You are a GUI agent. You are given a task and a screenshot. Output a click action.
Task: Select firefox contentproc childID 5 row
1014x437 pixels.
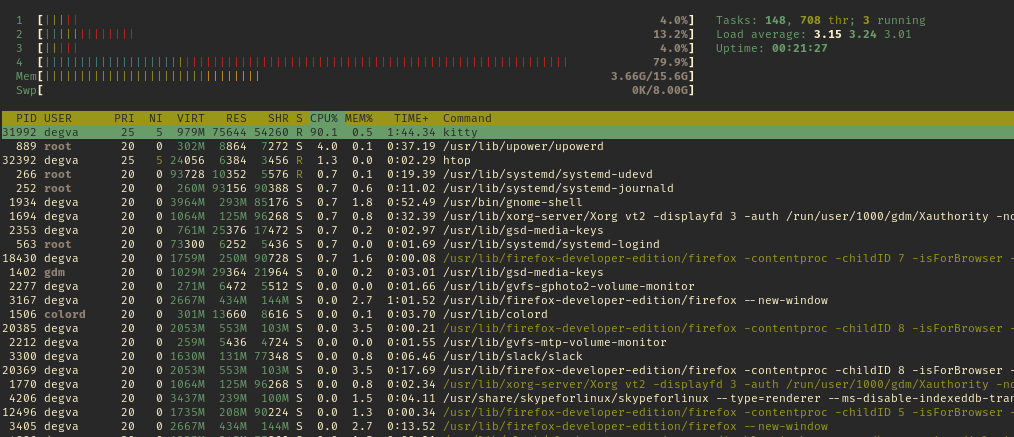(x=507, y=412)
